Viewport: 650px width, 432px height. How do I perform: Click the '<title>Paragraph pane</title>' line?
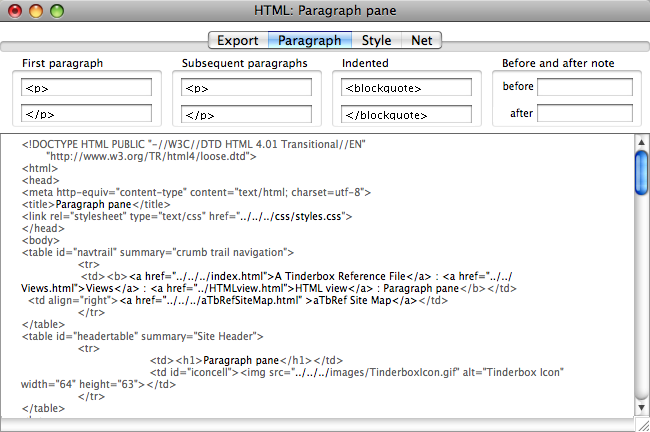coord(96,204)
